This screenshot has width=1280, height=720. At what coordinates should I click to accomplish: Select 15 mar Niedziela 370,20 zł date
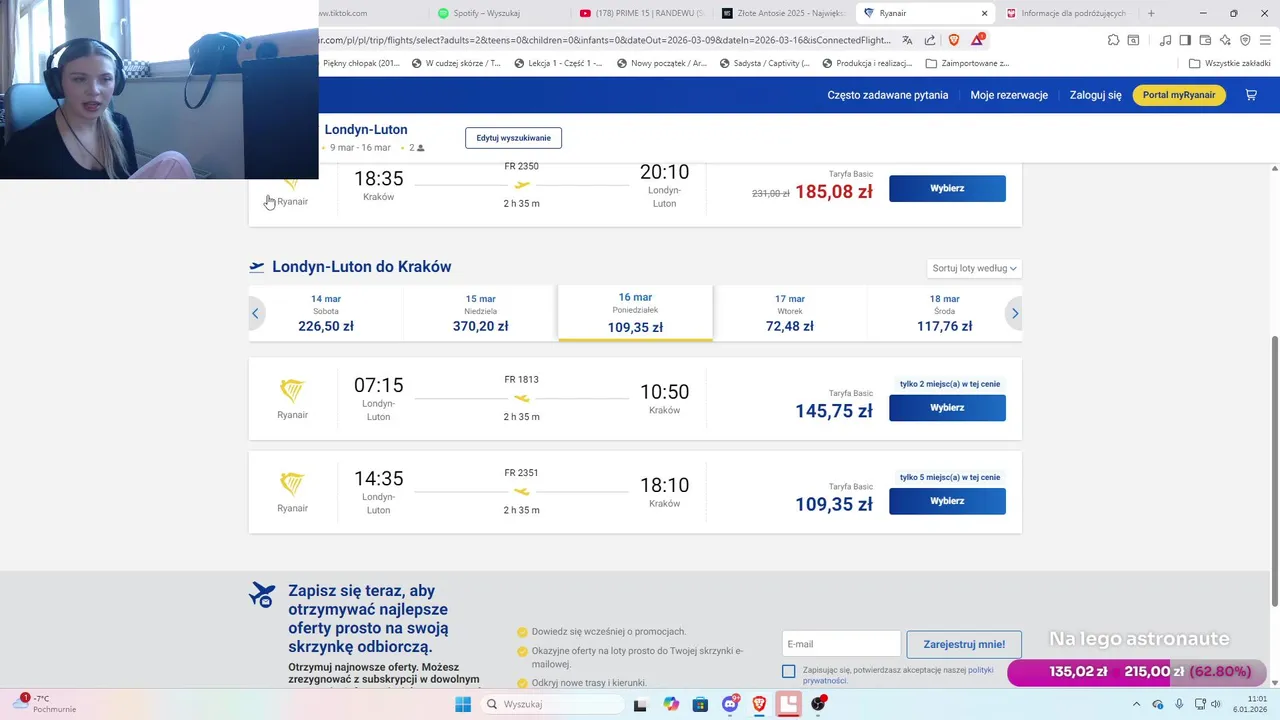pos(480,313)
